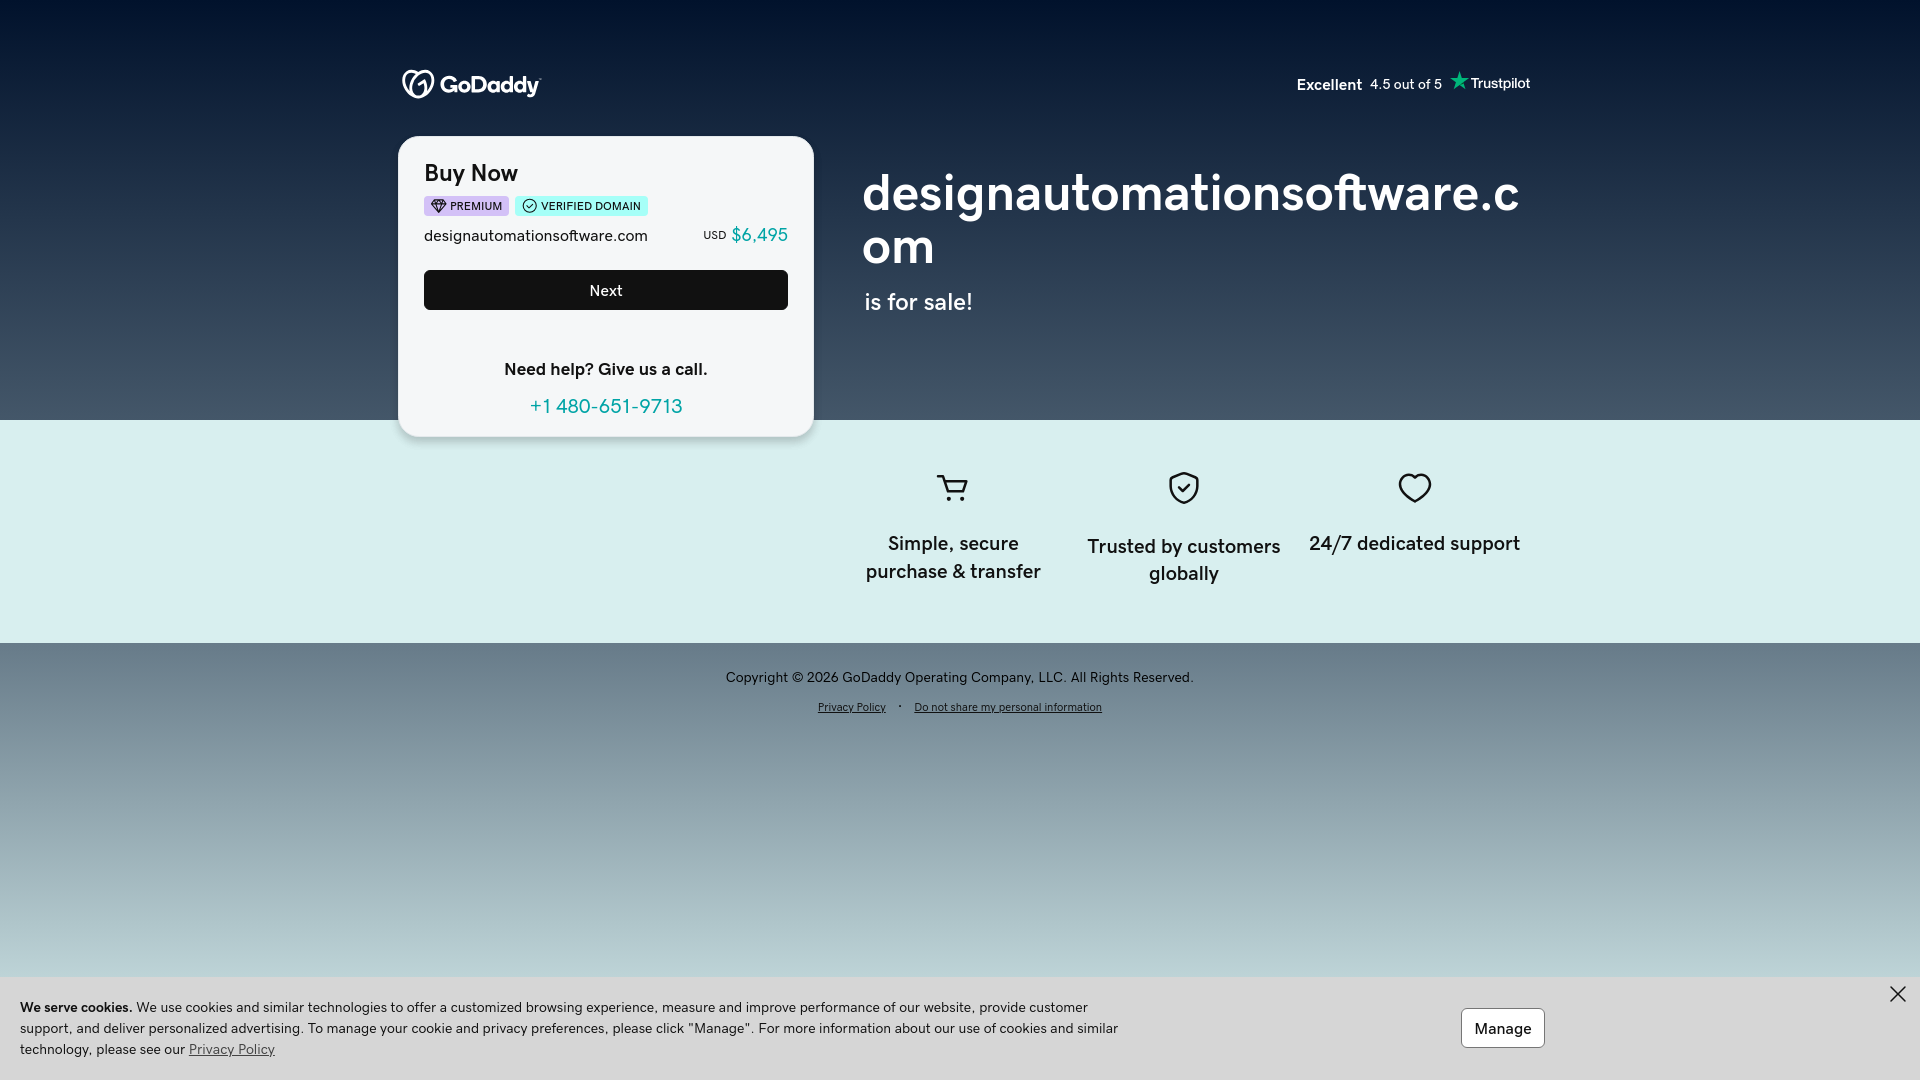Open the footer Privacy Policy link
Screen dimensions: 1920x1080
click(851, 707)
